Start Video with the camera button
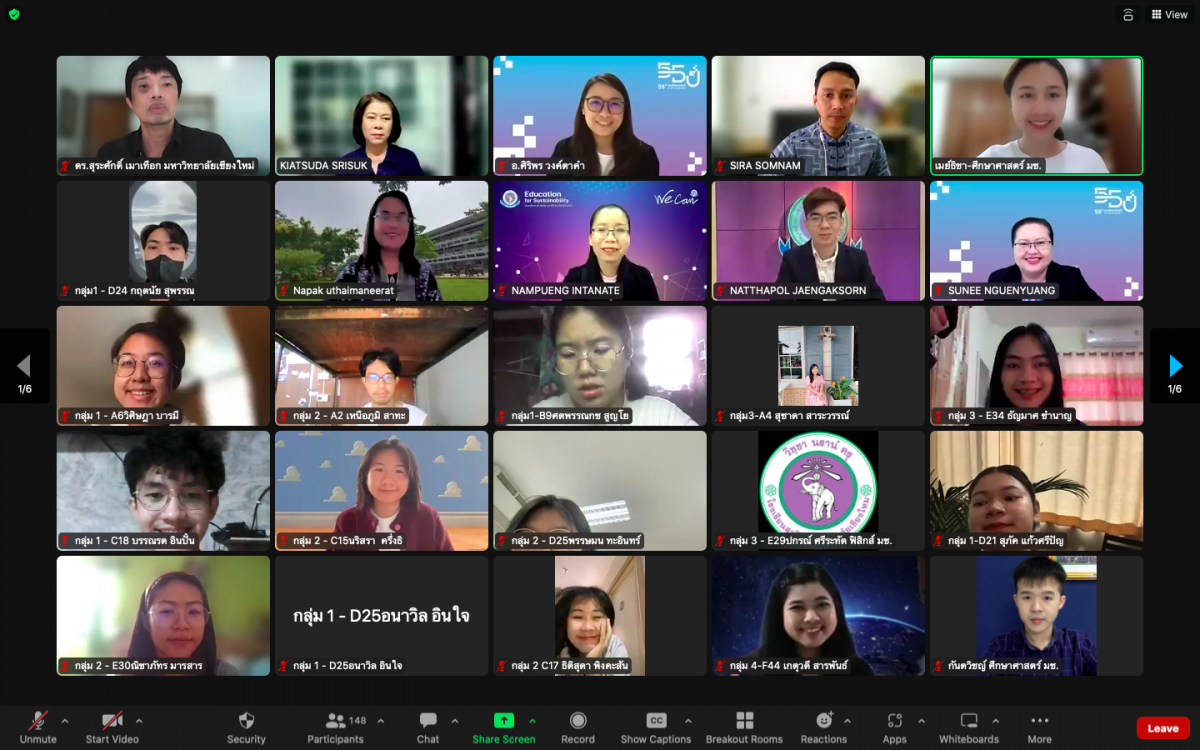The width and height of the screenshot is (1200, 750). click(111, 726)
